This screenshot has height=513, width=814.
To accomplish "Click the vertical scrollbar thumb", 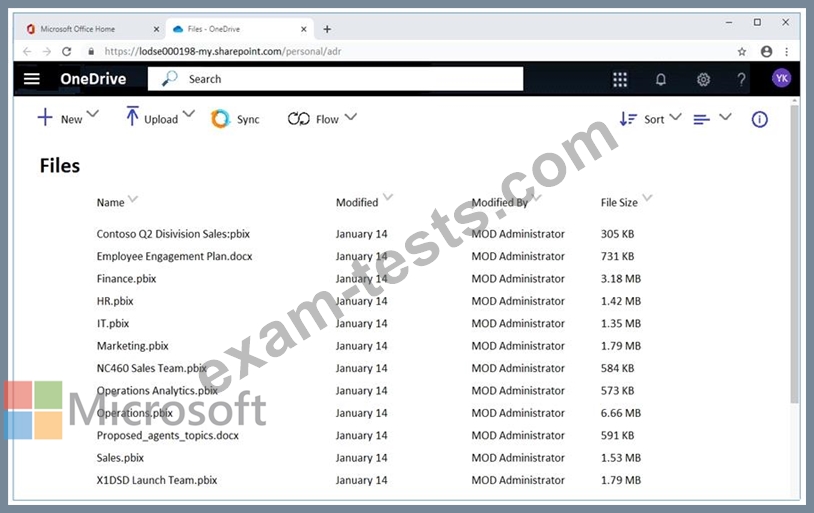I will tap(794, 254).
